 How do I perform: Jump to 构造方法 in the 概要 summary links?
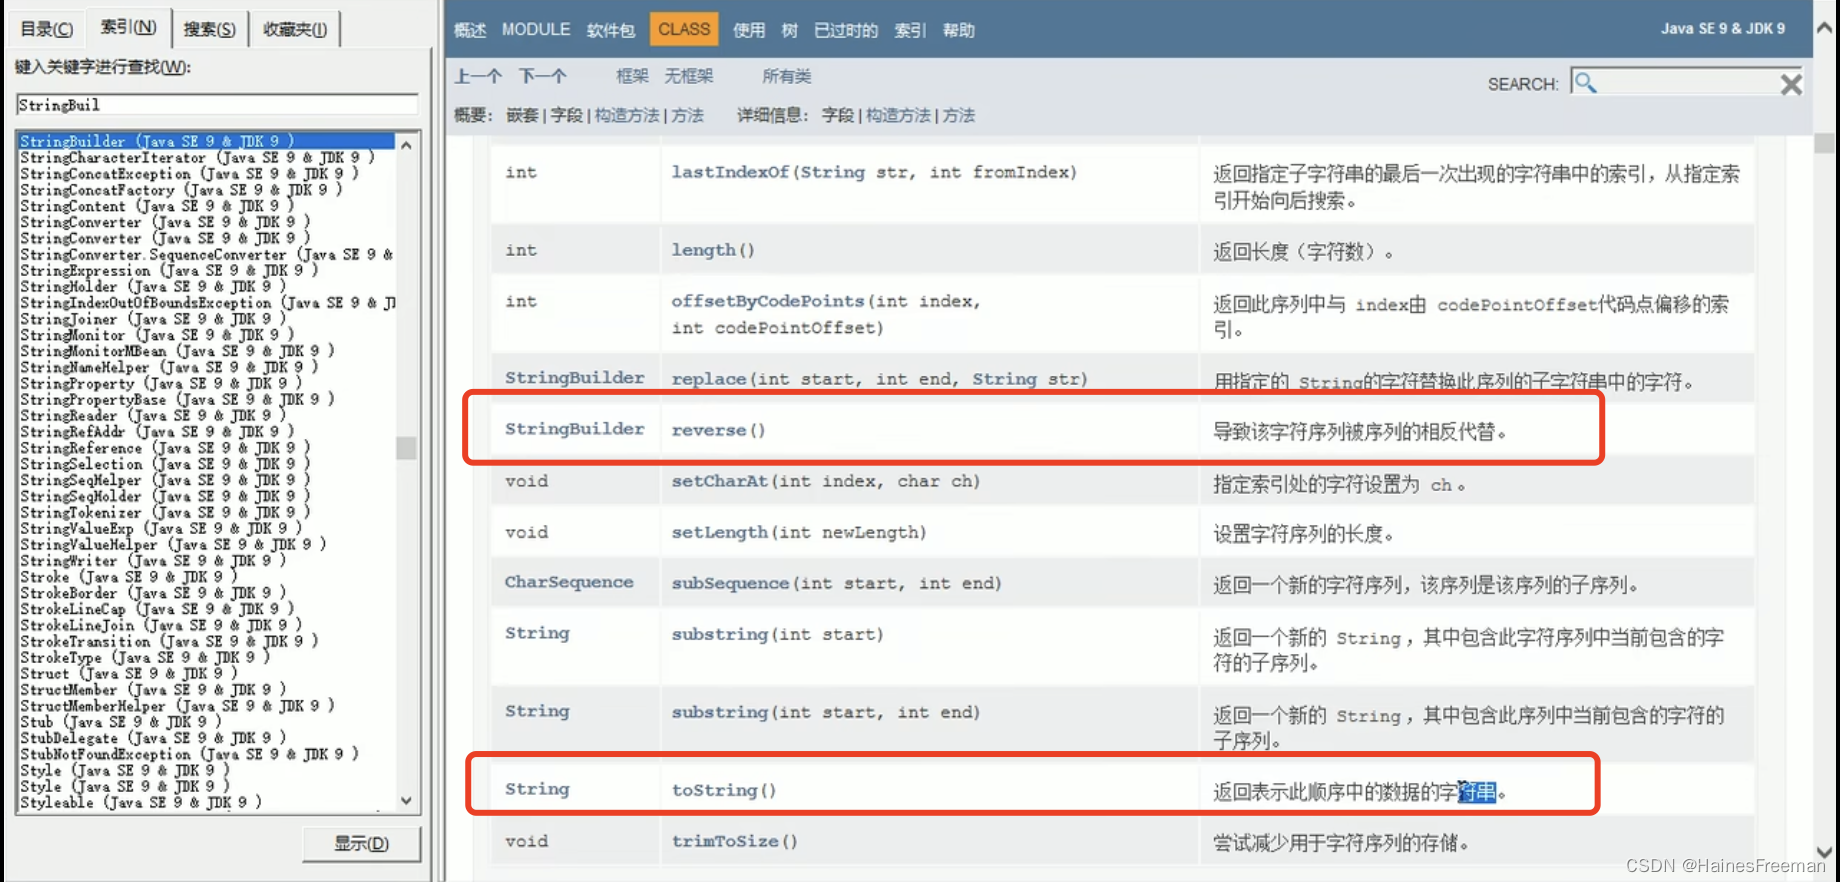point(627,115)
